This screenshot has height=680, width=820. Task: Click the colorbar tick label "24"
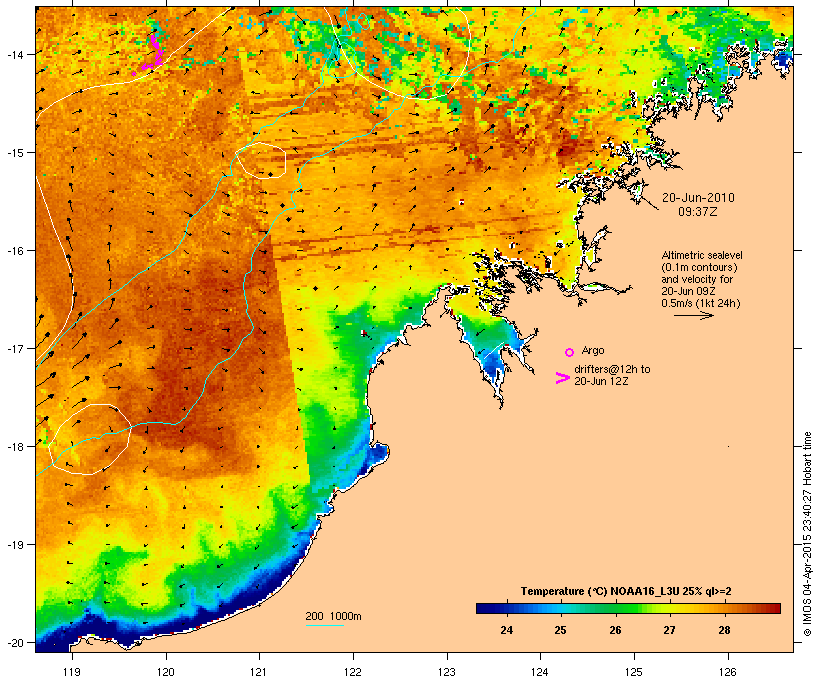(506, 630)
